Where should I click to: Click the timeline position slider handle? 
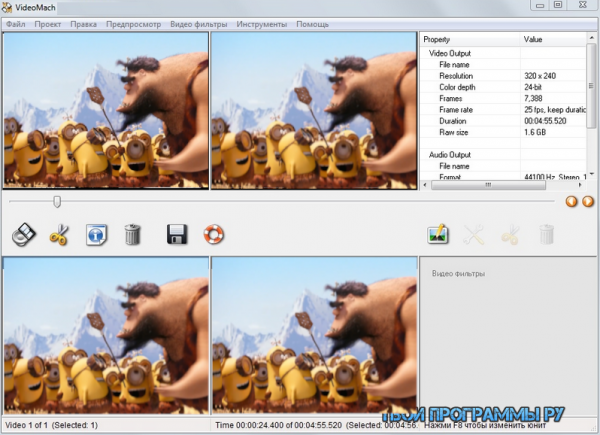[x=57, y=202]
